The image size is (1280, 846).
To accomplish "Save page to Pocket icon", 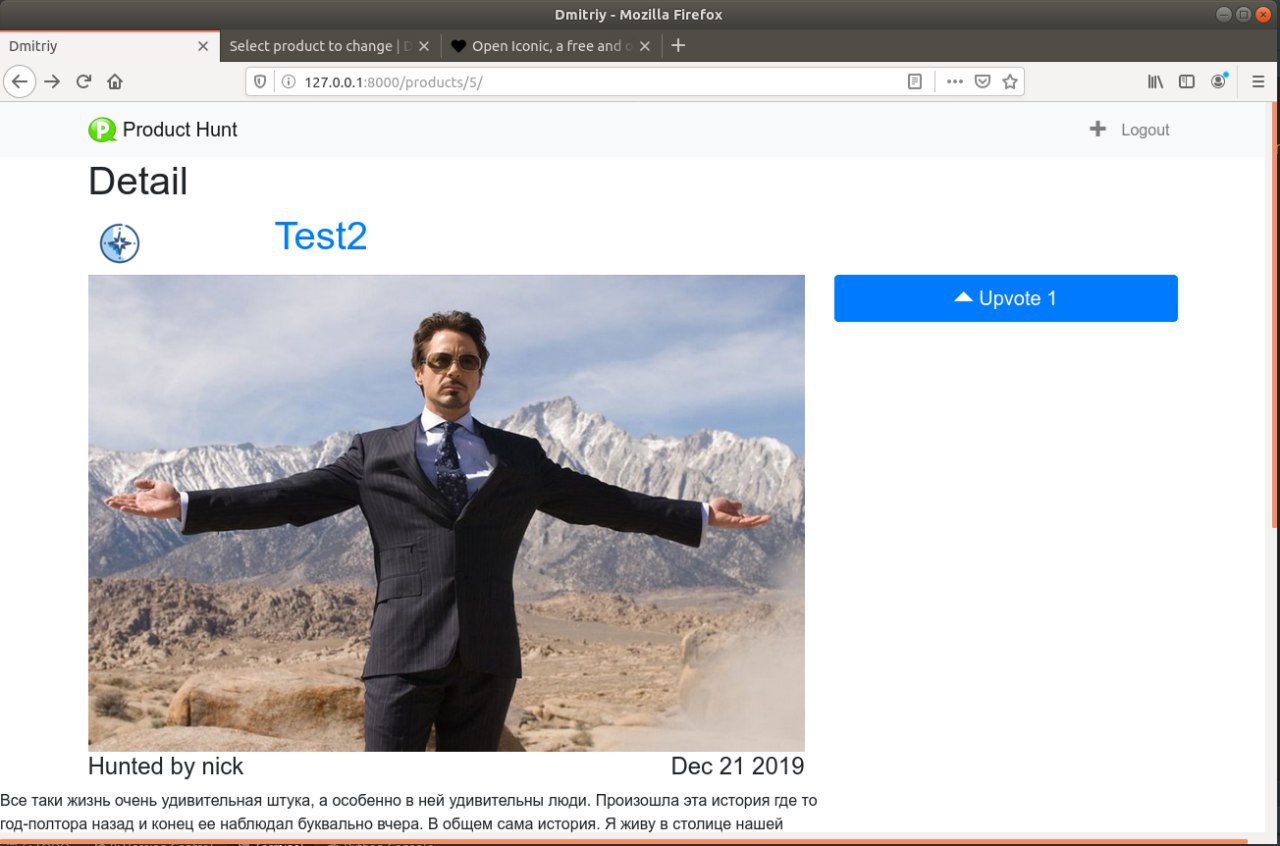I will tap(982, 82).
